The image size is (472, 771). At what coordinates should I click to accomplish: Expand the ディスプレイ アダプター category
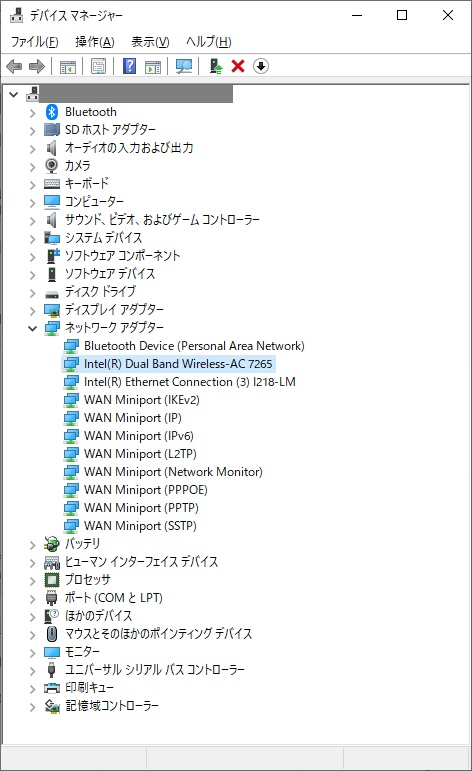[x=32, y=311]
